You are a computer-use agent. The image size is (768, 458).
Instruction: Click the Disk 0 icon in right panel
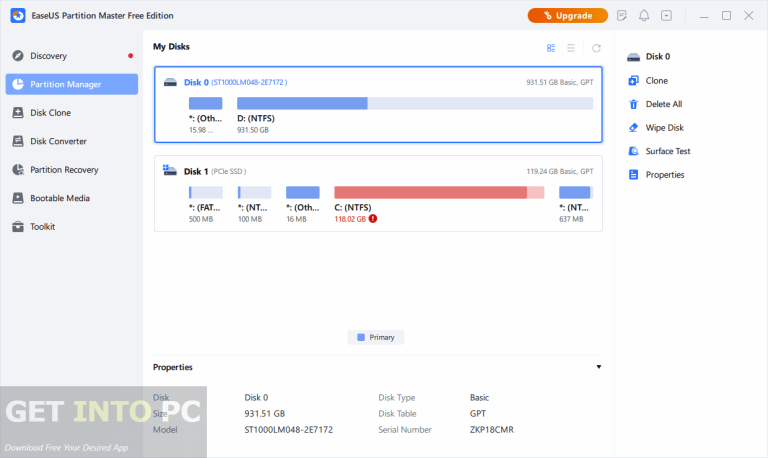click(633, 57)
